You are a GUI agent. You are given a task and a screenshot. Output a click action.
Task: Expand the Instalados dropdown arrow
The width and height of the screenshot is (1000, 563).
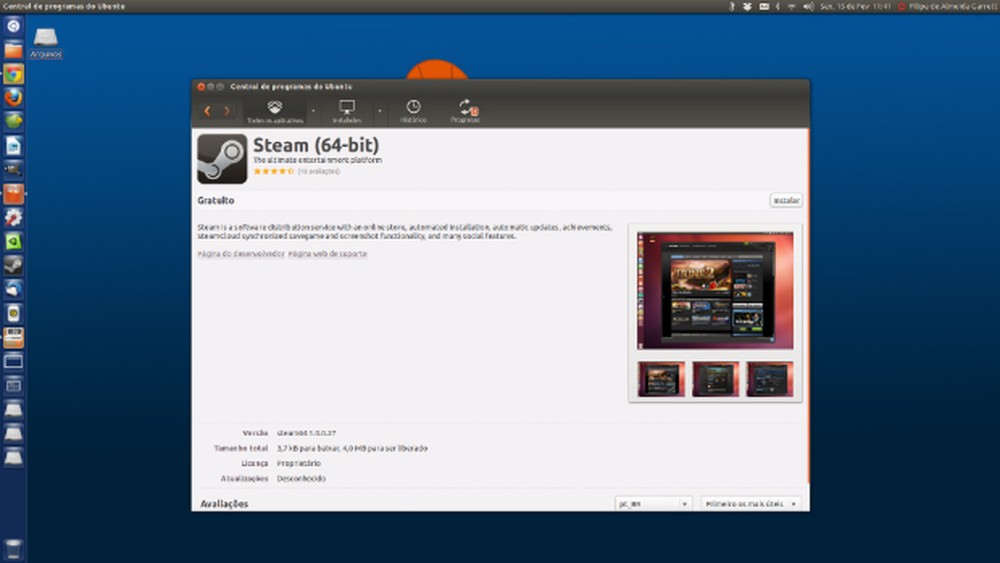coord(379,111)
